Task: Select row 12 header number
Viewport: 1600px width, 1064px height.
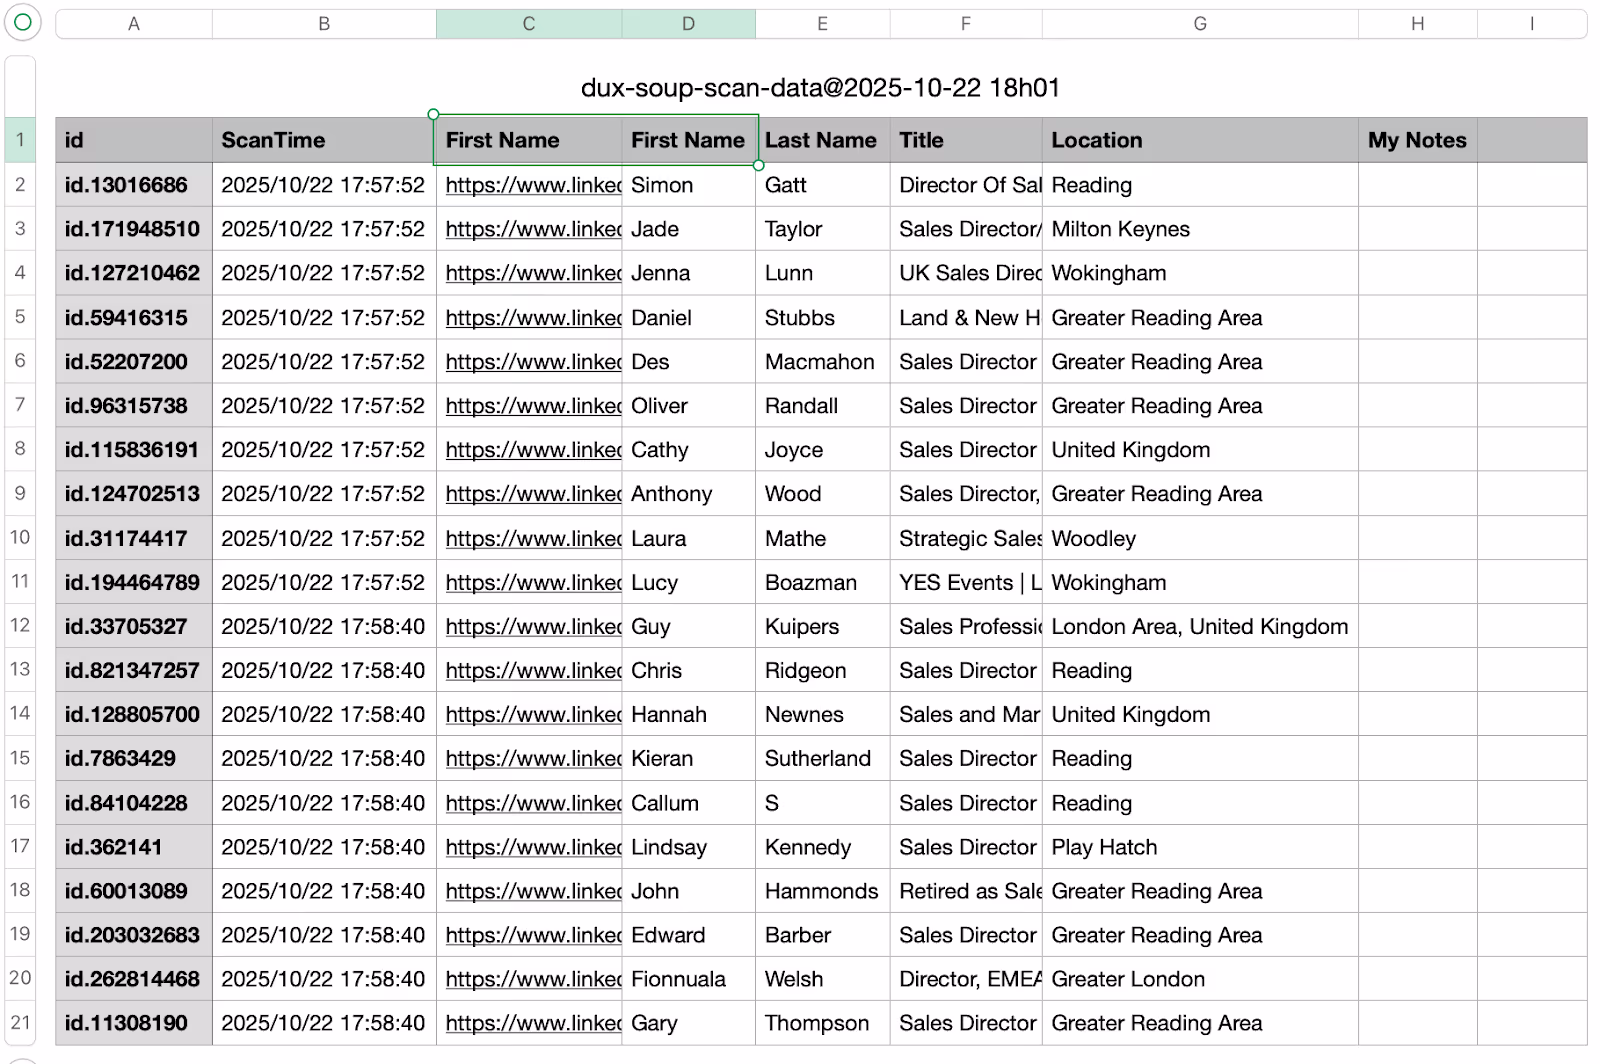Action: pos(20,625)
